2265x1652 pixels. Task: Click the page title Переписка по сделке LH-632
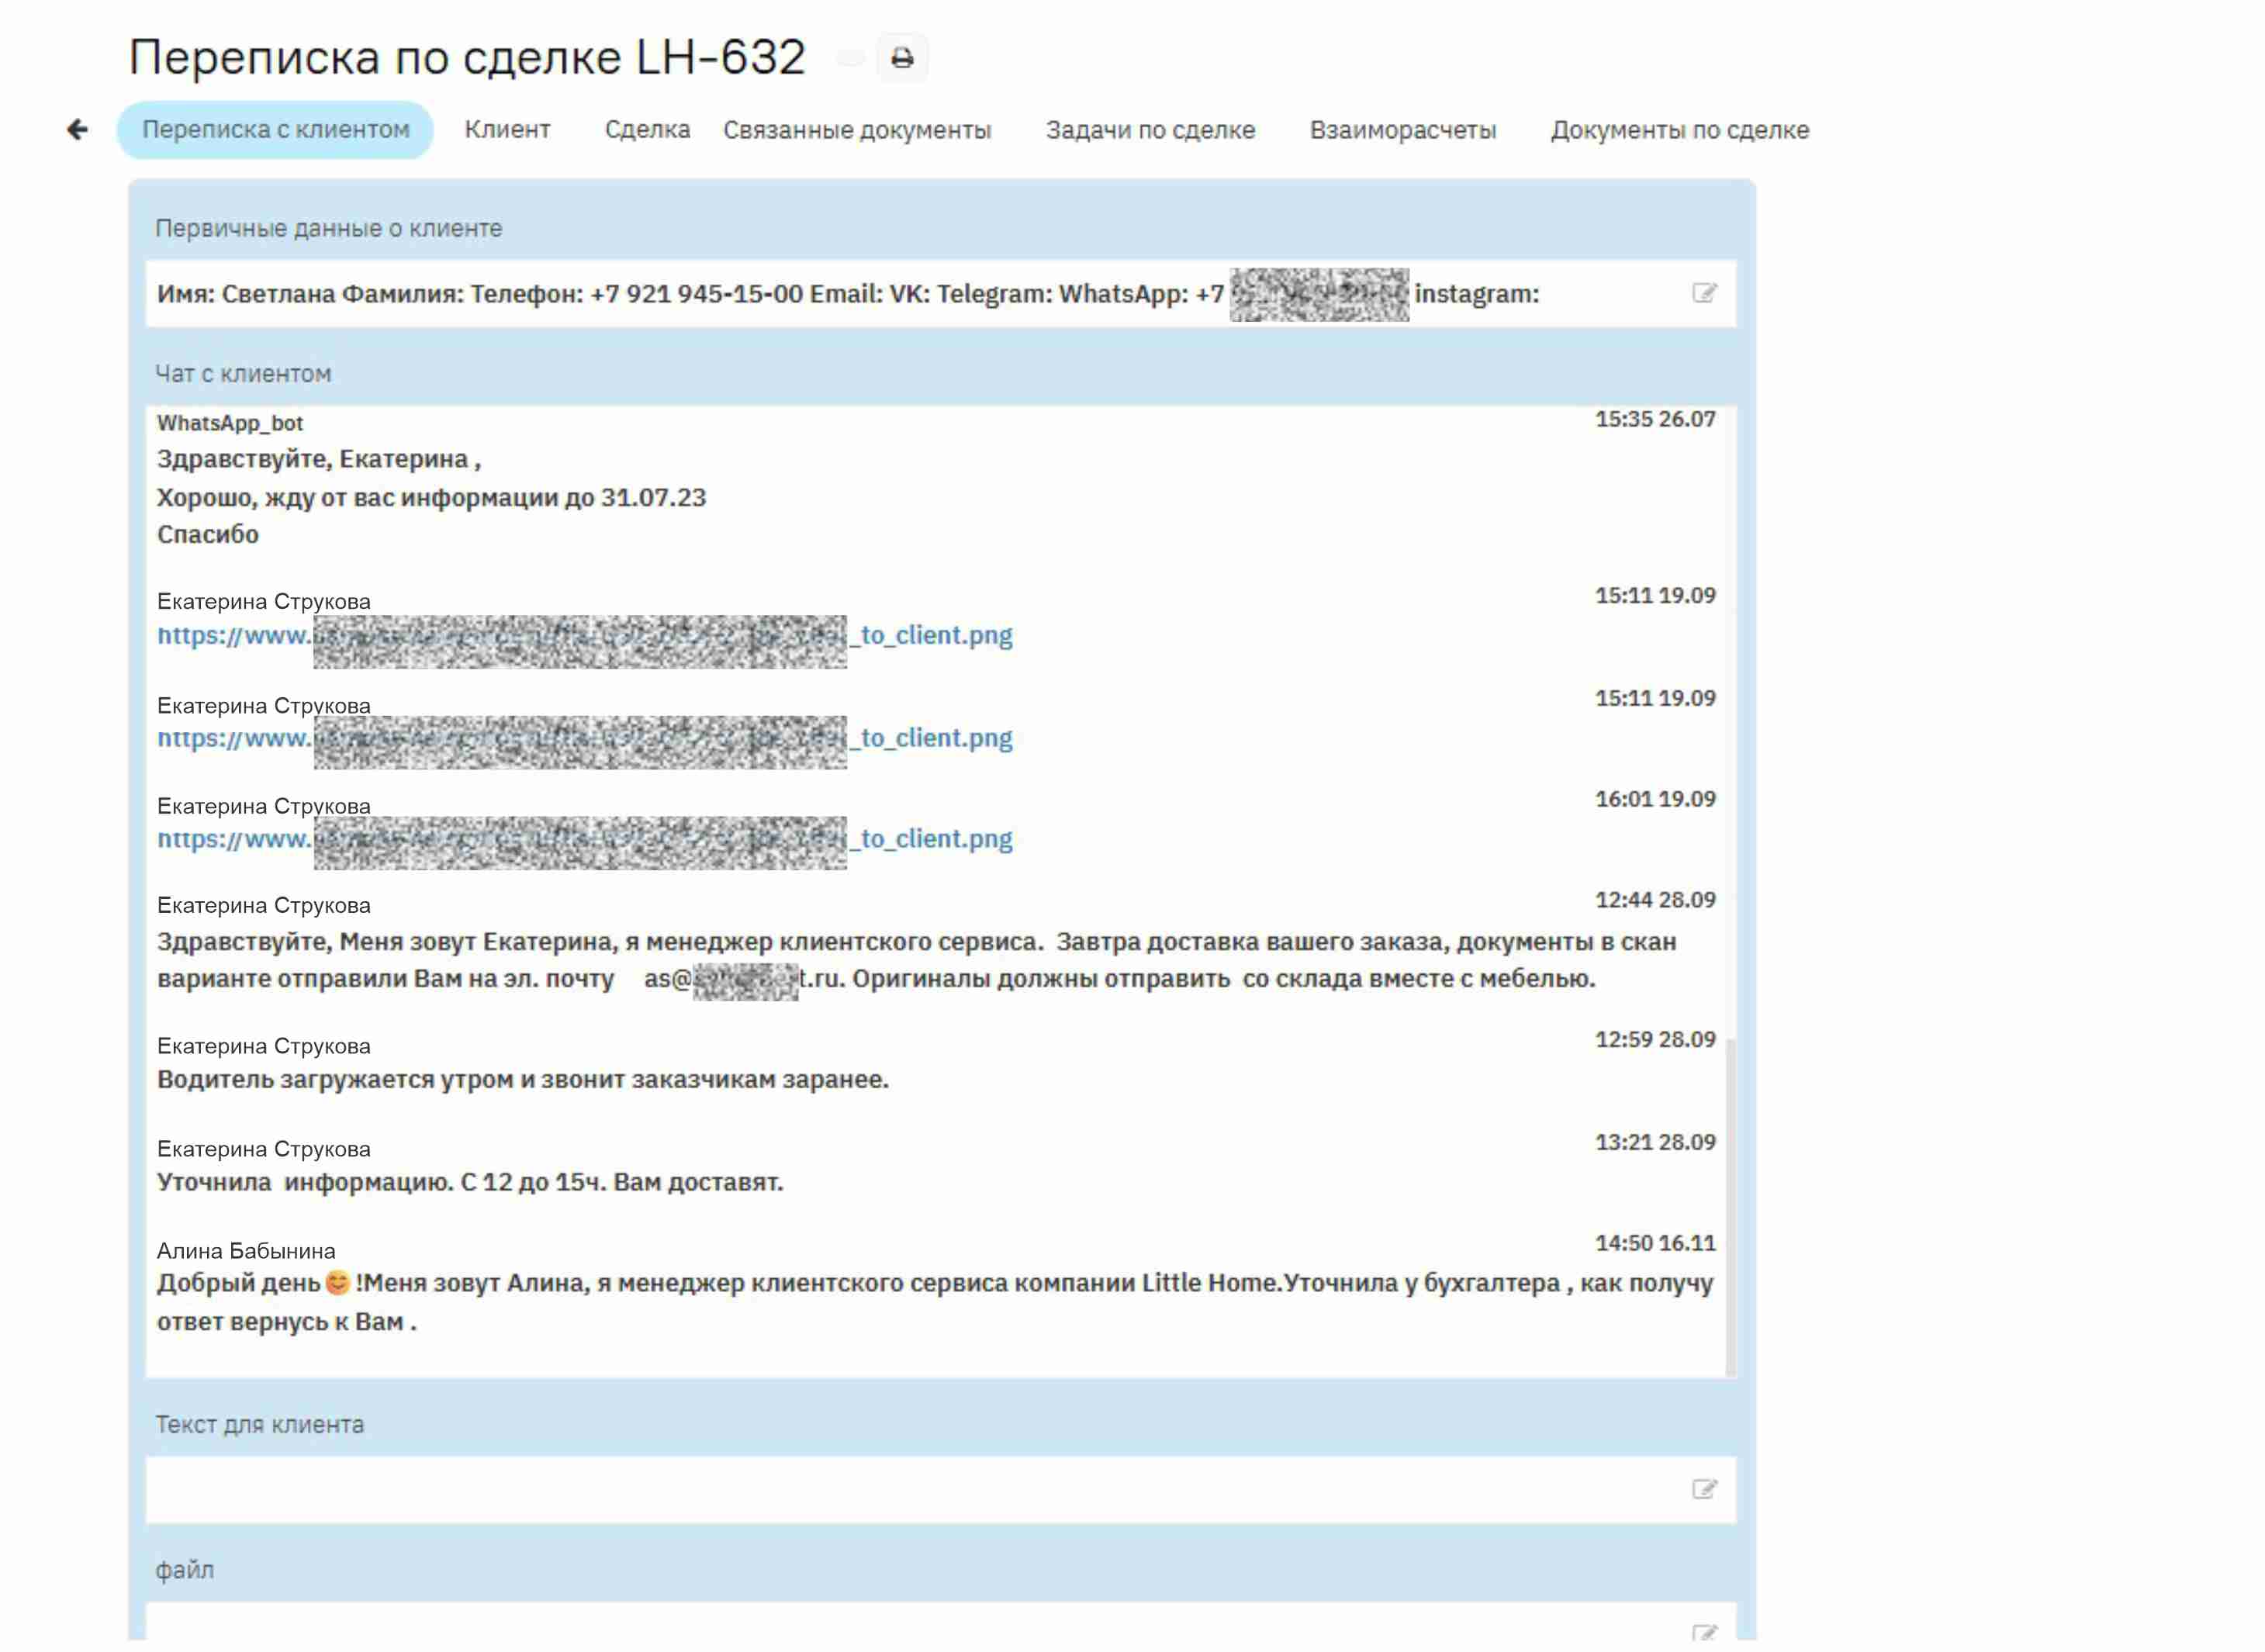[x=467, y=57]
